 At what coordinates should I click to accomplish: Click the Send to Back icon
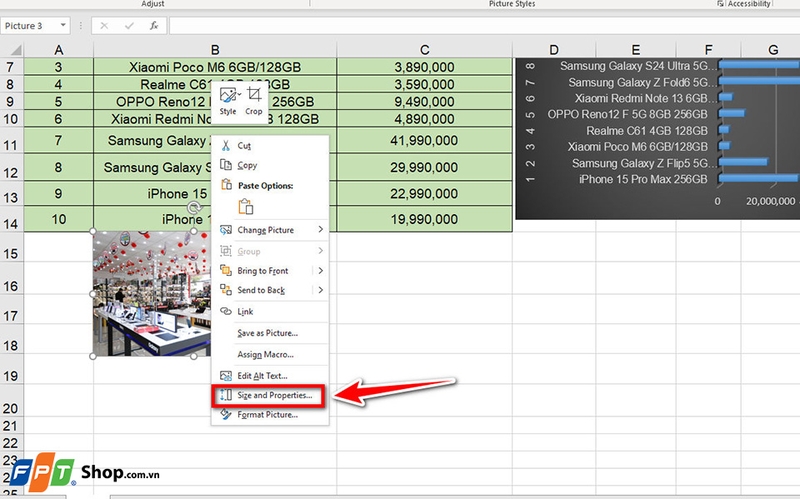click(x=226, y=290)
